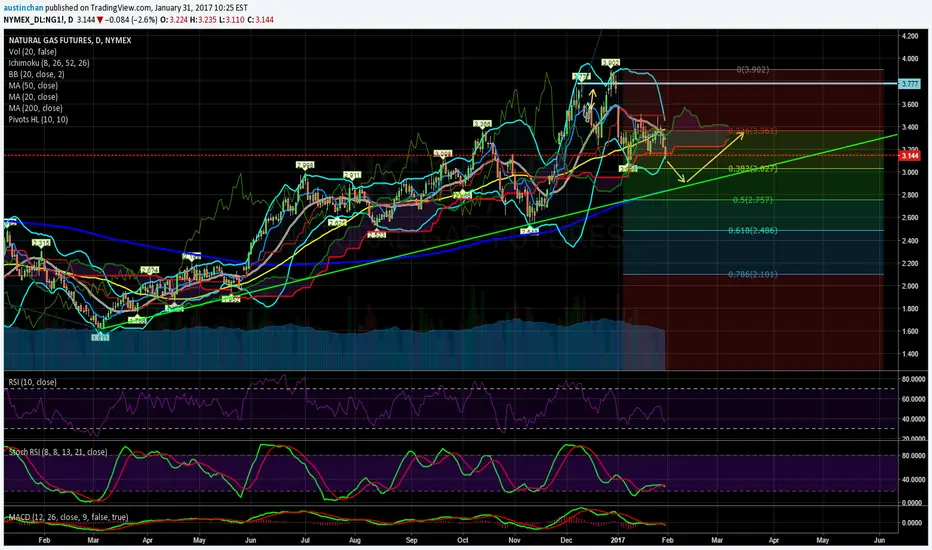Select the low value L:3.110
Viewport: 932px width, 550px height.
pyautogui.click(x=232, y=20)
